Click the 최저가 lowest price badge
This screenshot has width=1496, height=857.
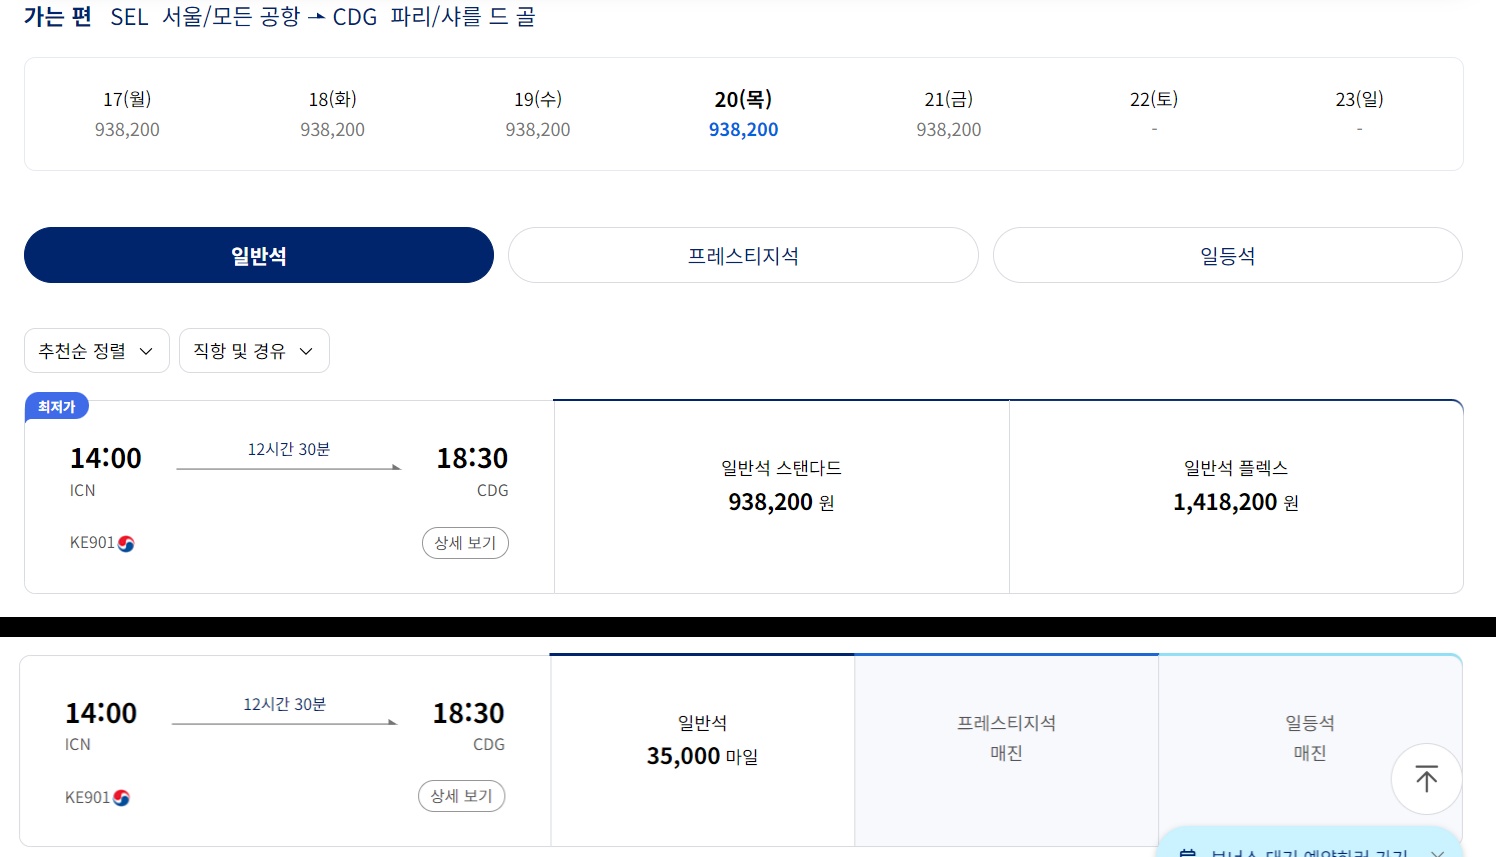(57, 406)
